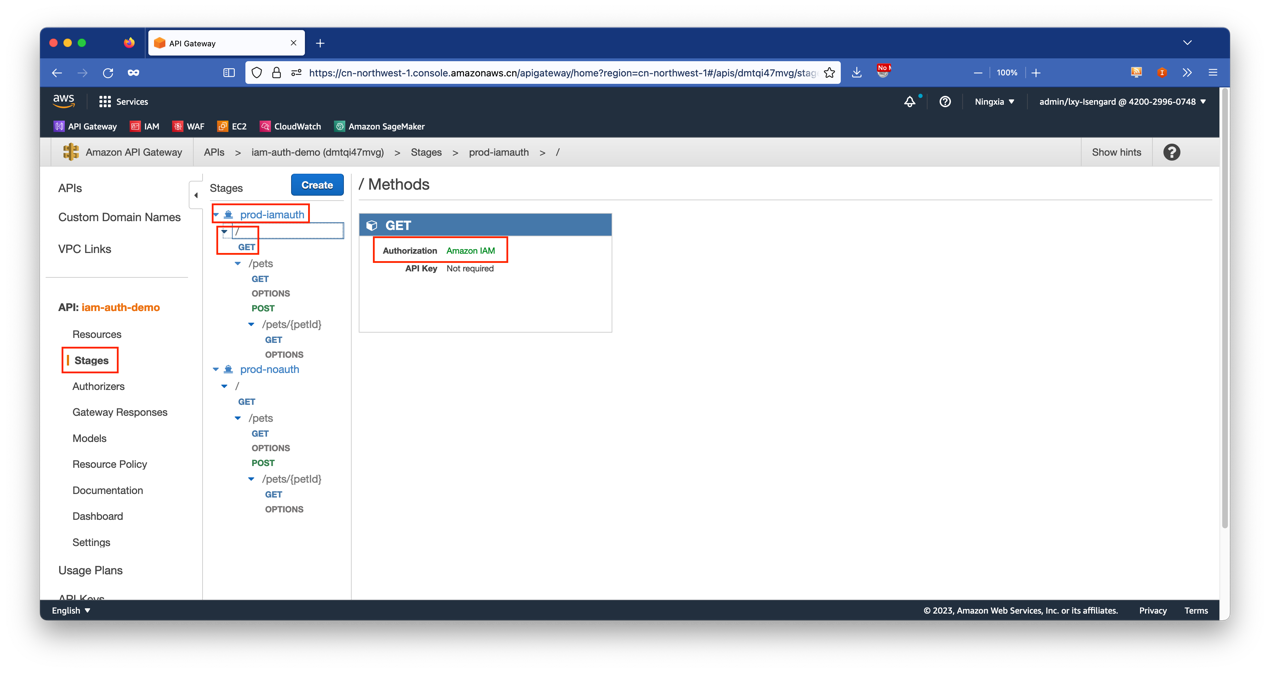
Task: Click the page vertical scrollbar
Action: coord(1225,310)
